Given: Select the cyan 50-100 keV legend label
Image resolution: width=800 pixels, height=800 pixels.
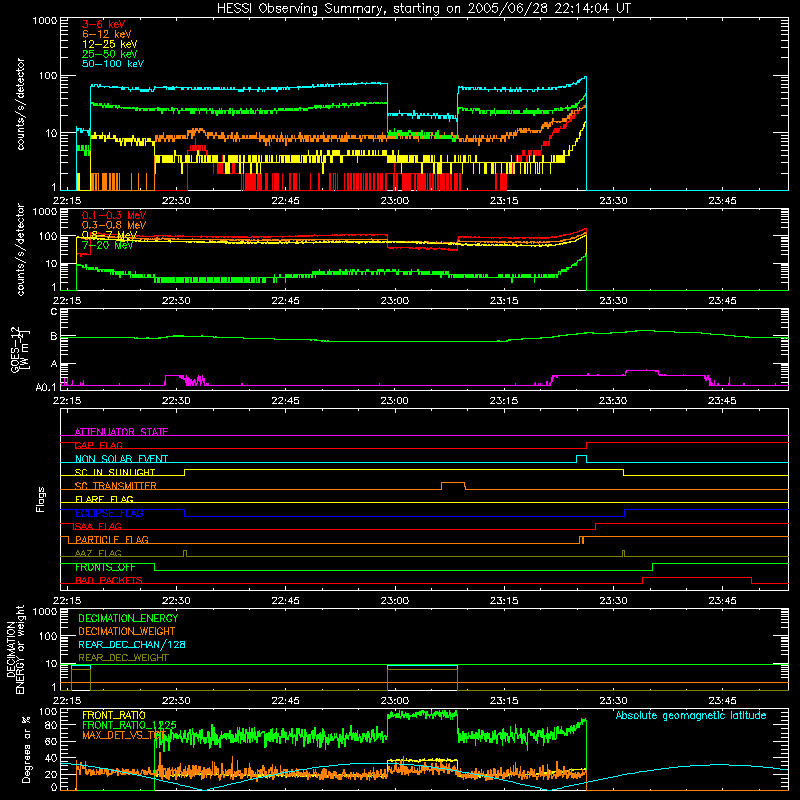Looking at the screenshot, I should click(x=113, y=64).
